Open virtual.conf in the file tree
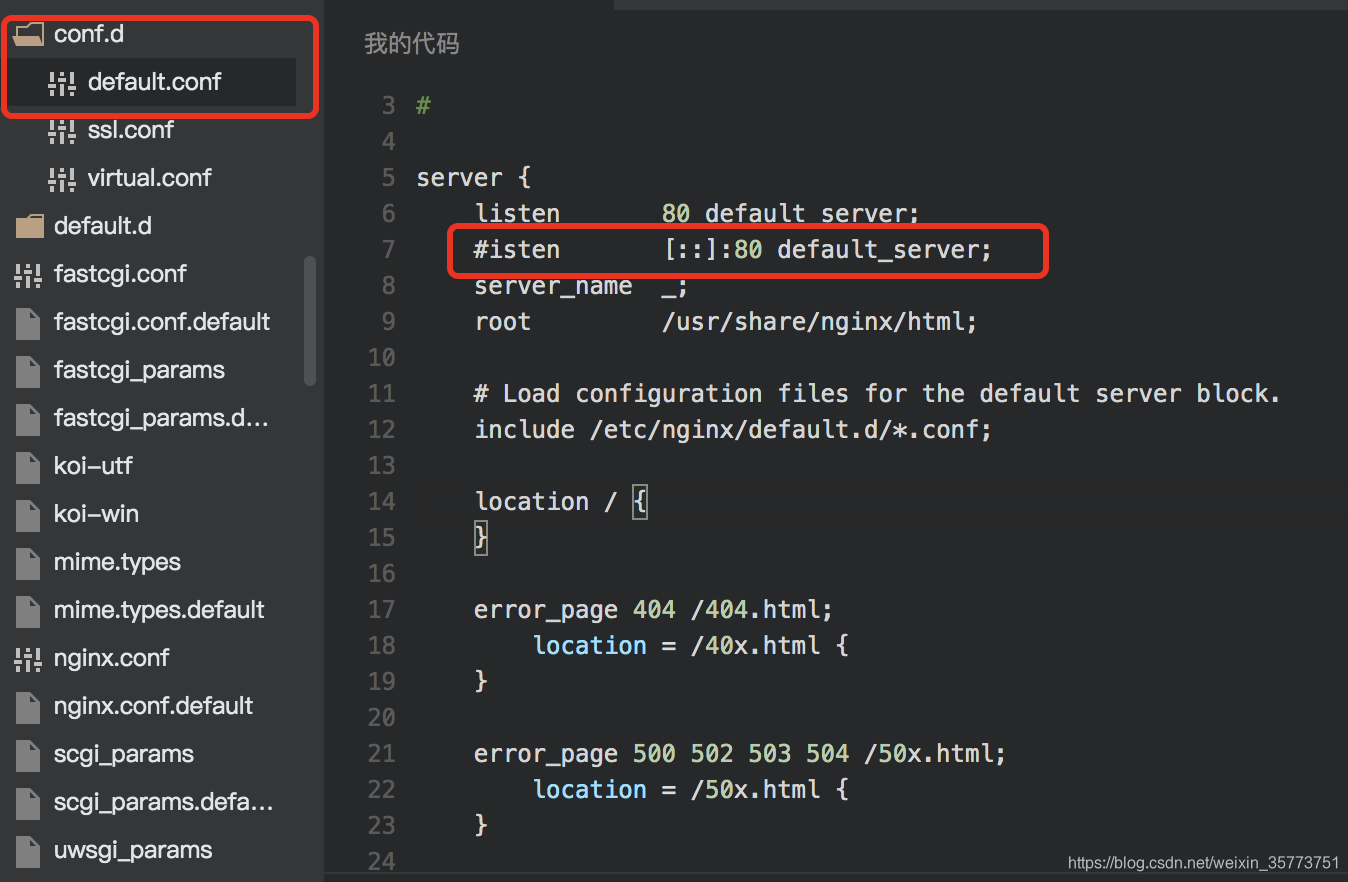 150,178
